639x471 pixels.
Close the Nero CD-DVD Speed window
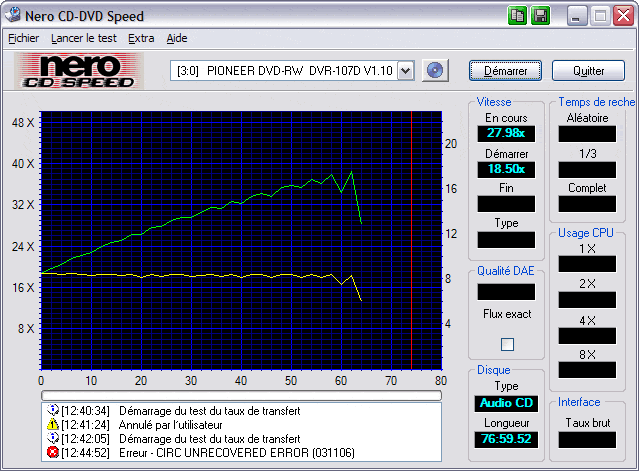click(624, 16)
